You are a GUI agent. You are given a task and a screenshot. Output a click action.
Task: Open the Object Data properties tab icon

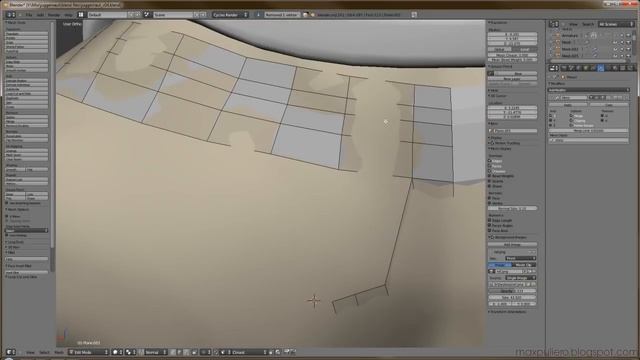point(608,68)
